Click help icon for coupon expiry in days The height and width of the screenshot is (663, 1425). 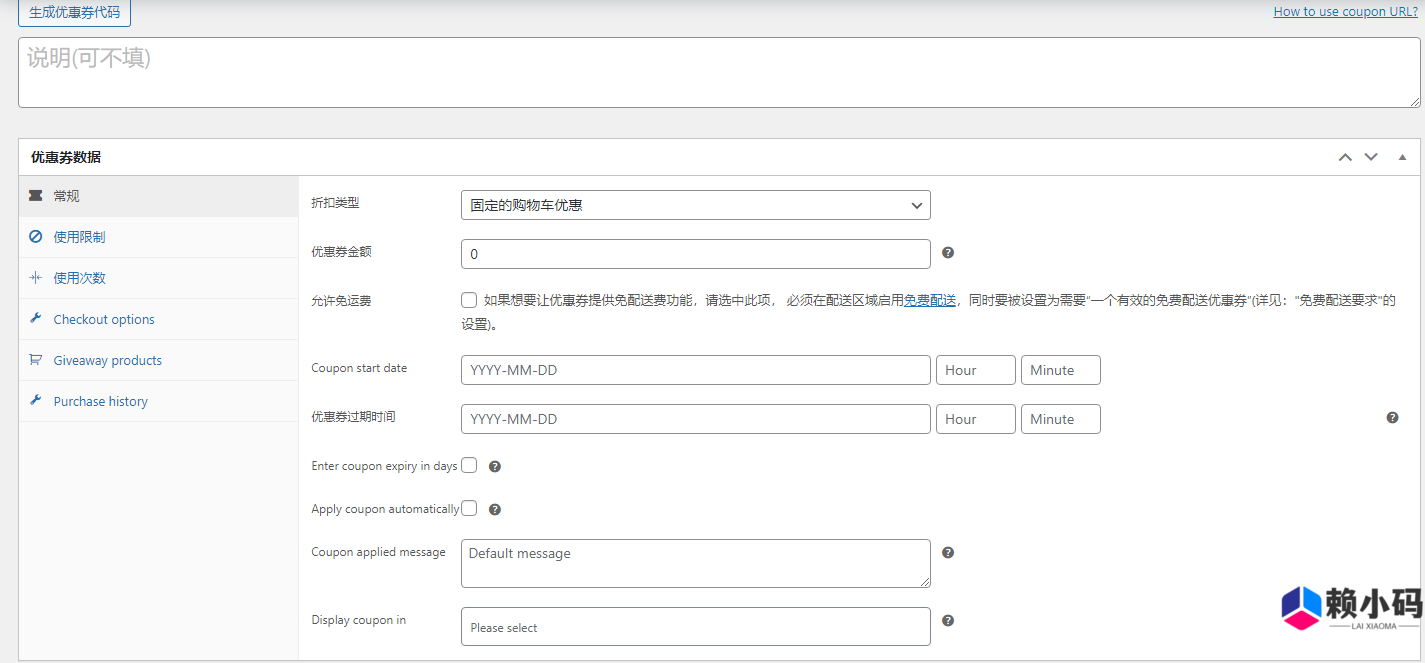(x=494, y=466)
